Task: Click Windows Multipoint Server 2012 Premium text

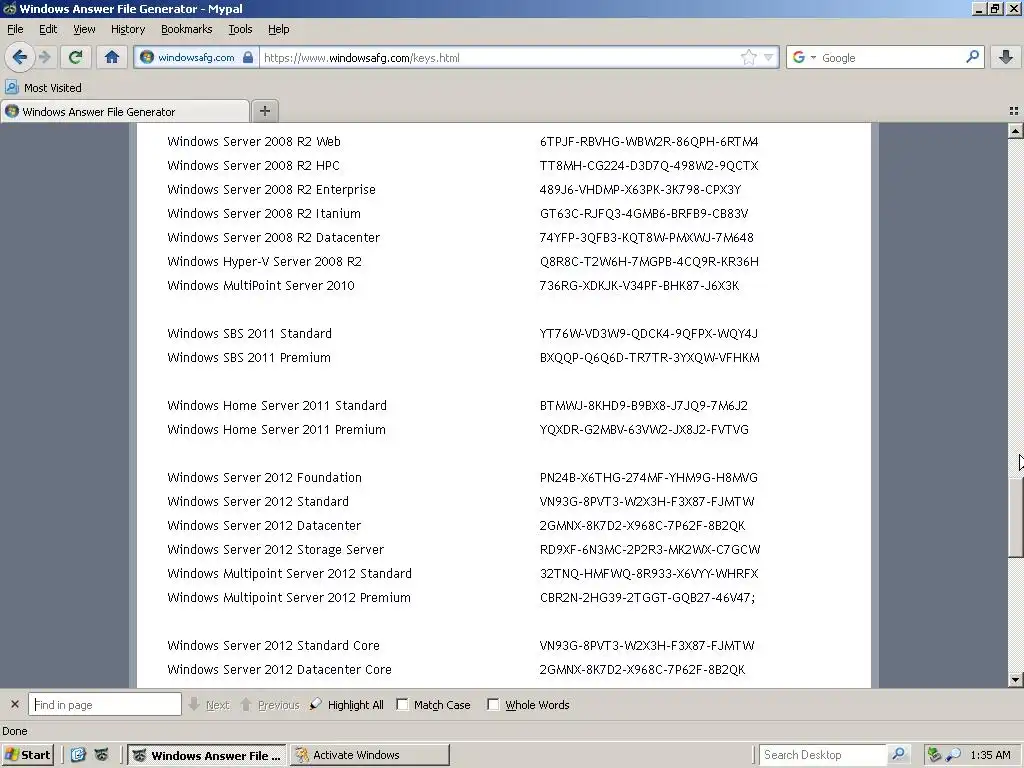Action: pyautogui.click(x=289, y=598)
